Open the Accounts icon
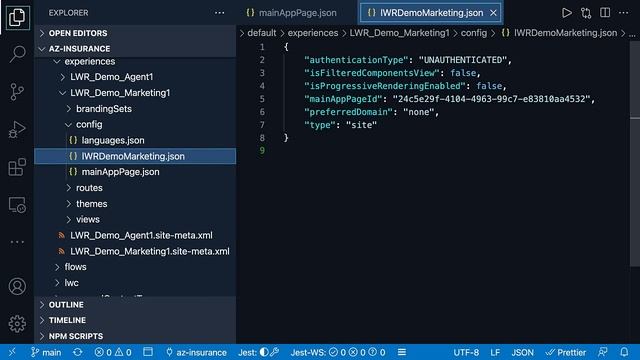Image resolution: width=640 pixels, height=360 pixels. (x=17, y=287)
